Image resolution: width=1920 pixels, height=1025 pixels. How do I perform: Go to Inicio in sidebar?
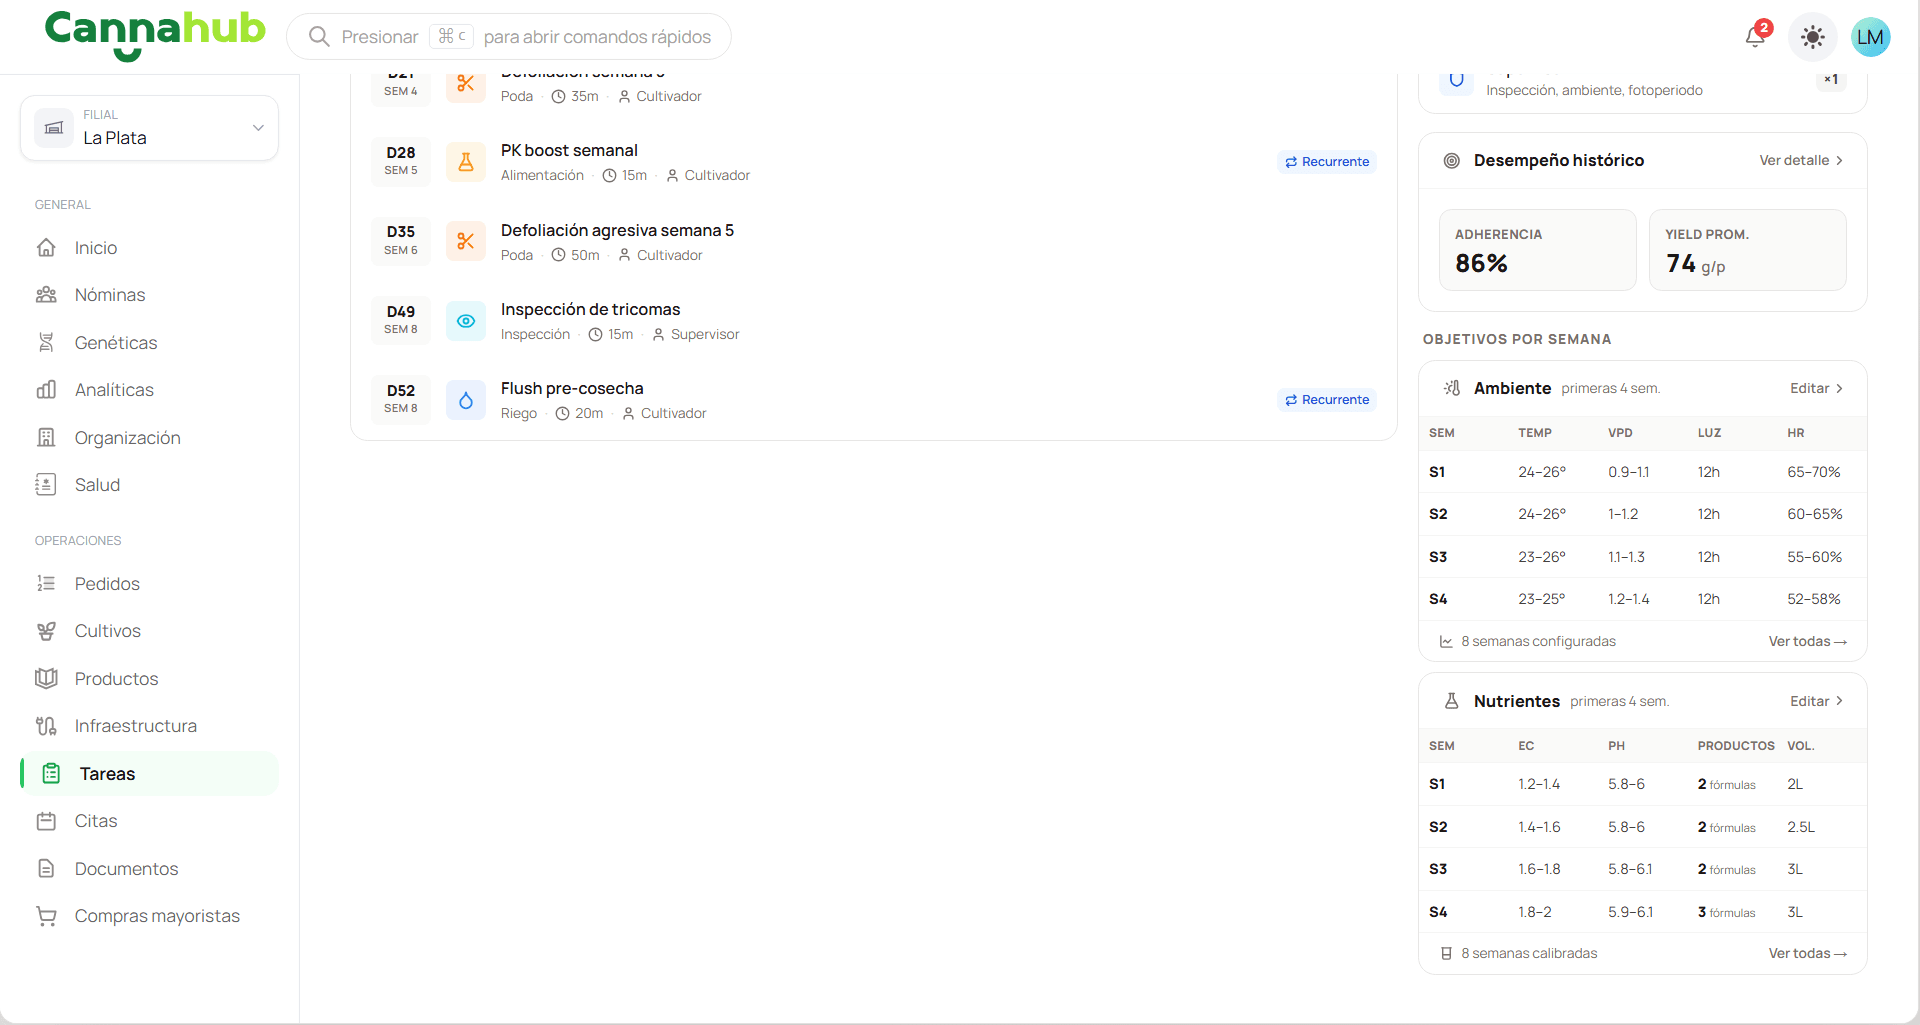coord(96,248)
